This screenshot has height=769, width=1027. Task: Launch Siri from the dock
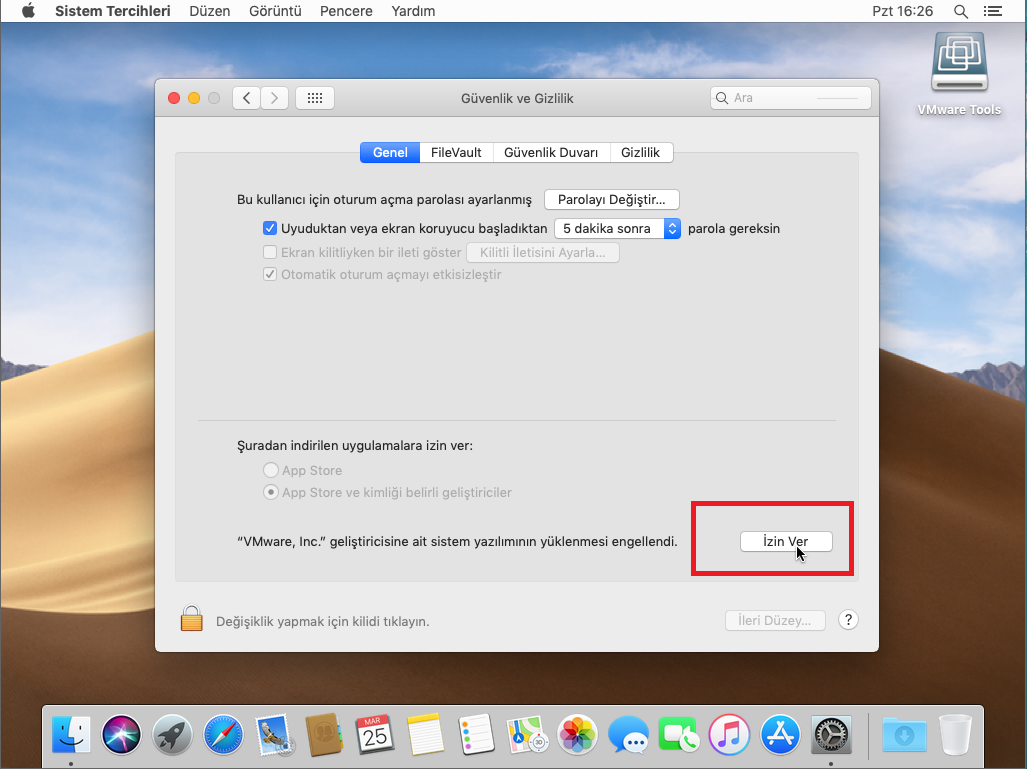[122, 738]
